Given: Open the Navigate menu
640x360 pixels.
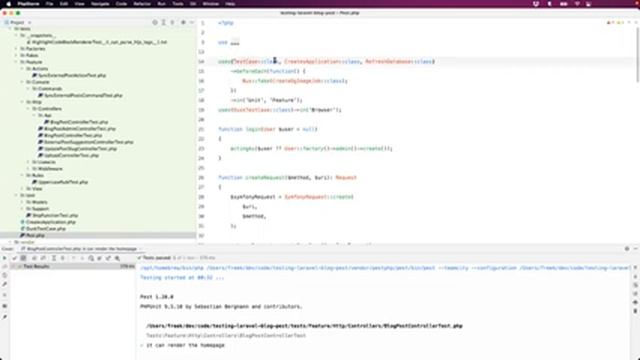Looking at the screenshot, I should click(x=100, y=4).
